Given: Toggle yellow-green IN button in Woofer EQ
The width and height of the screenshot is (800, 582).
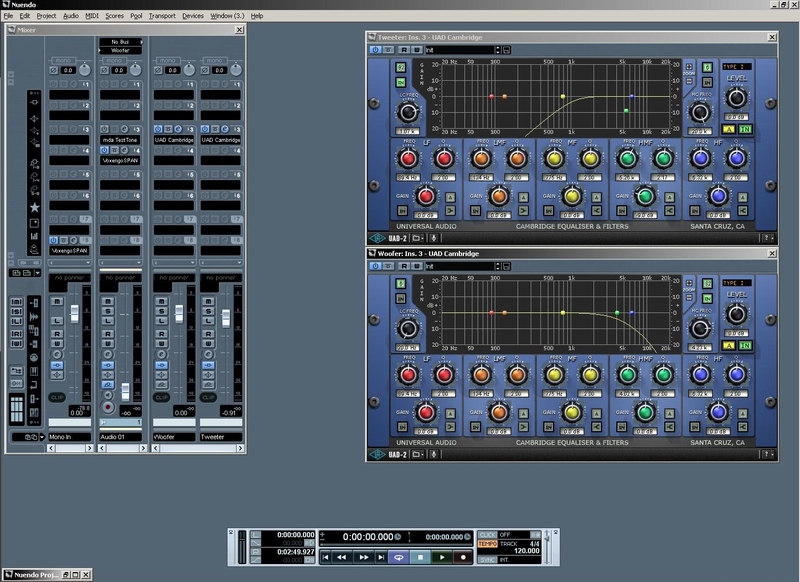Looking at the screenshot, I should click(745, 345).
